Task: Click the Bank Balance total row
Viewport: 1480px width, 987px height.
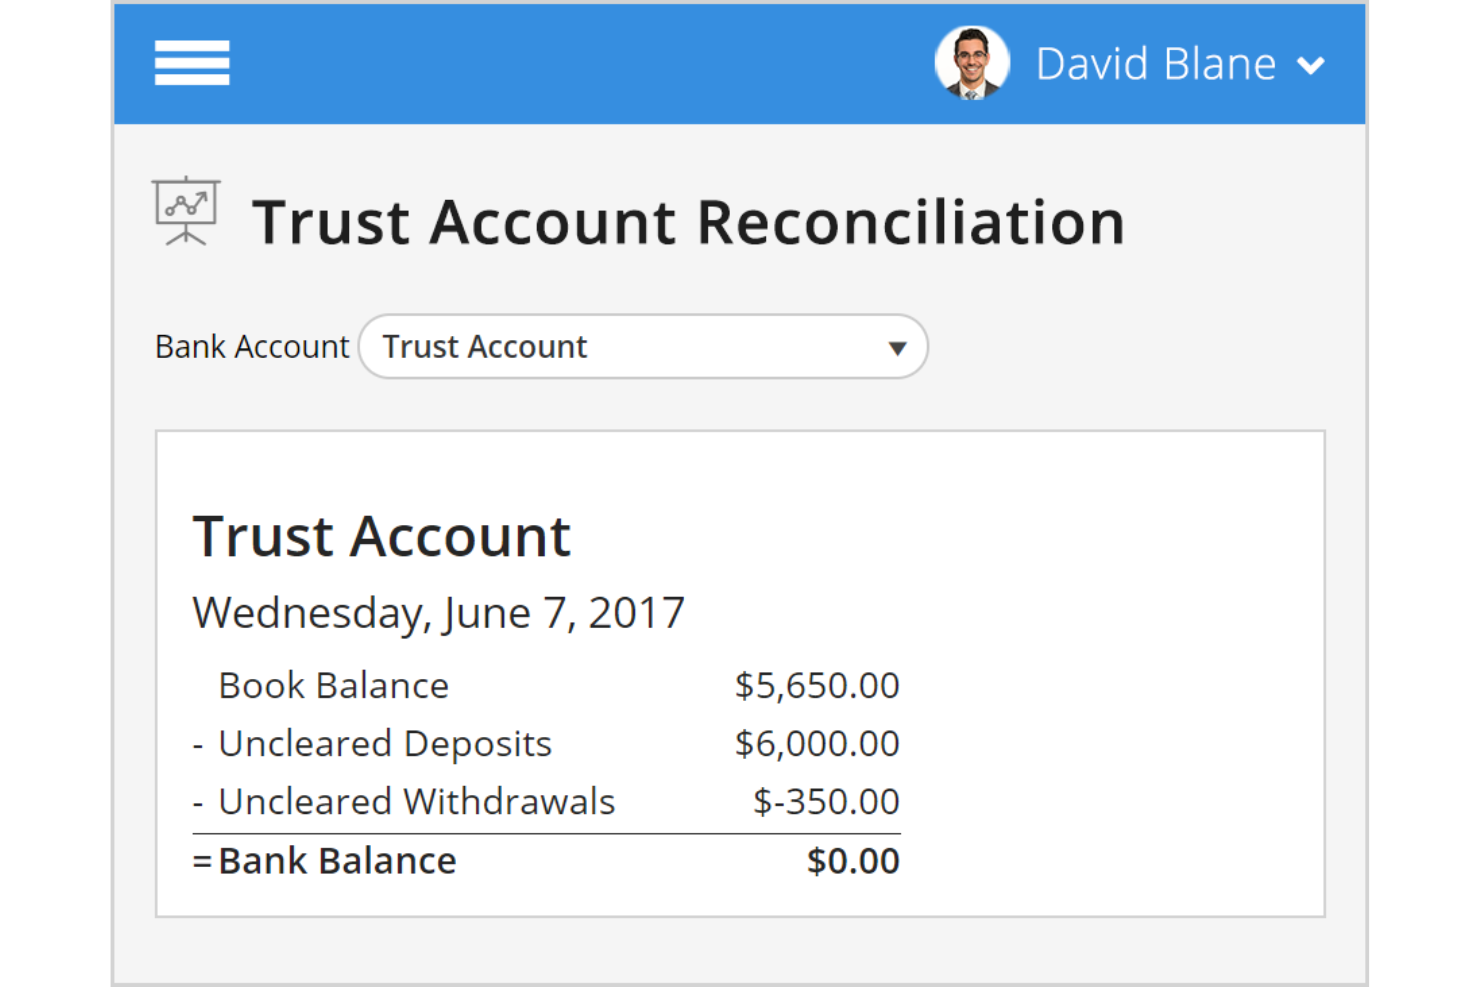Action: point(337,860)
